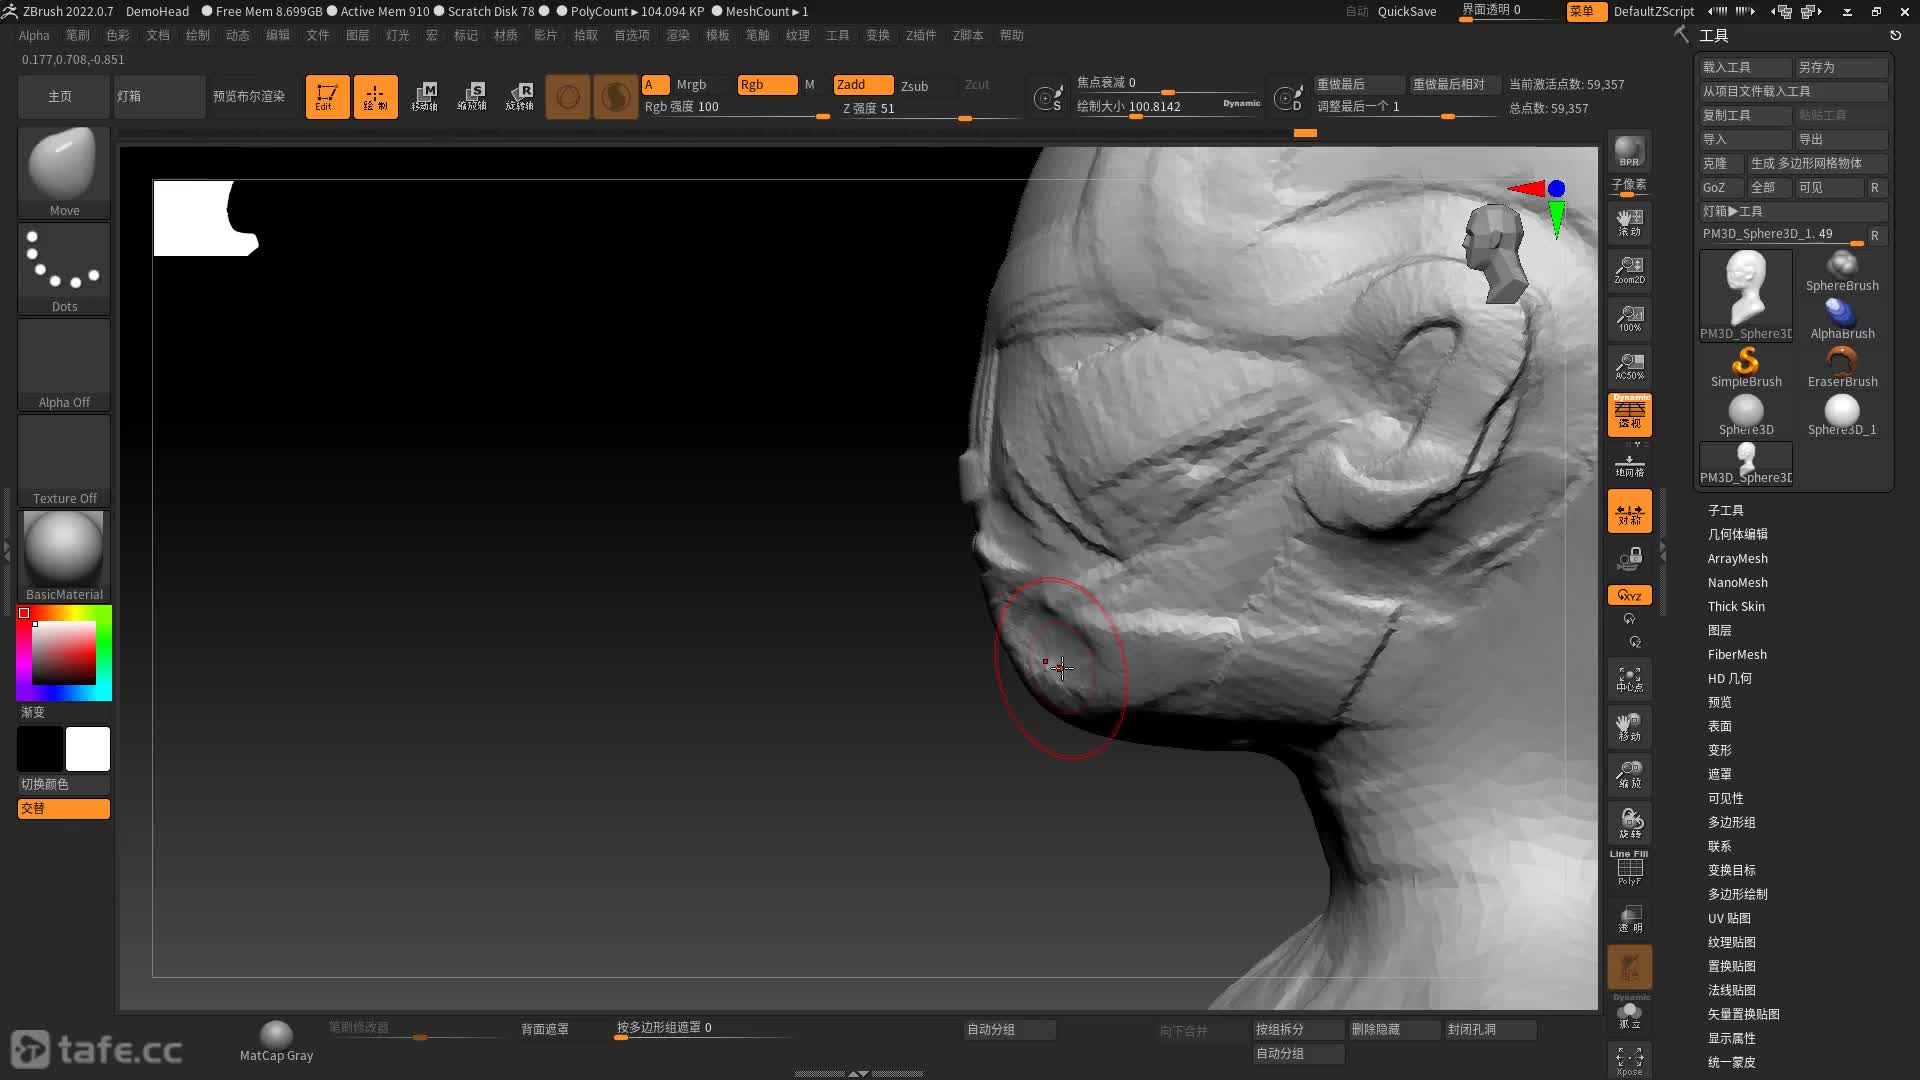This screenshot has height=1080, width=1920.
Task: Expand the UV 贴图 subpalette
Action: click(1728, 918)
